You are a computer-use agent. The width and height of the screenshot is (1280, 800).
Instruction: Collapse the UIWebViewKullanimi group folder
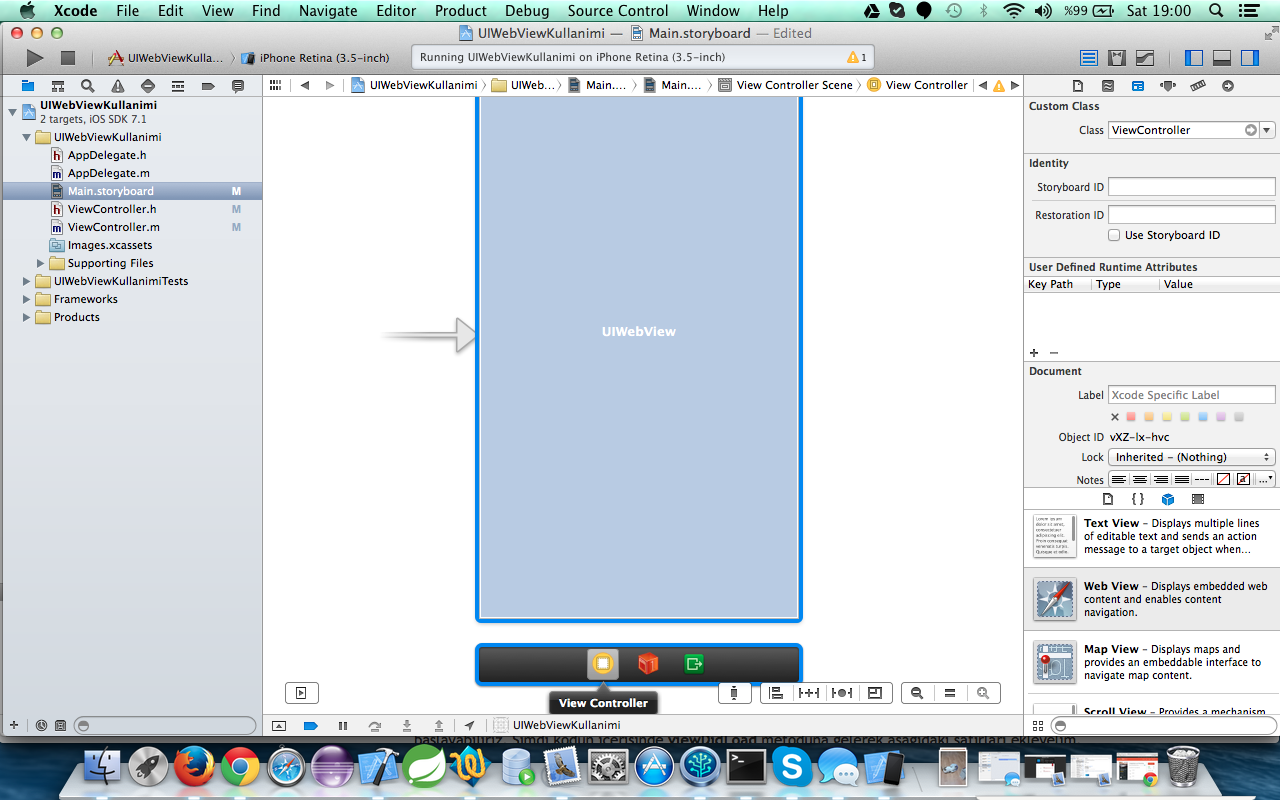[27, 137]
